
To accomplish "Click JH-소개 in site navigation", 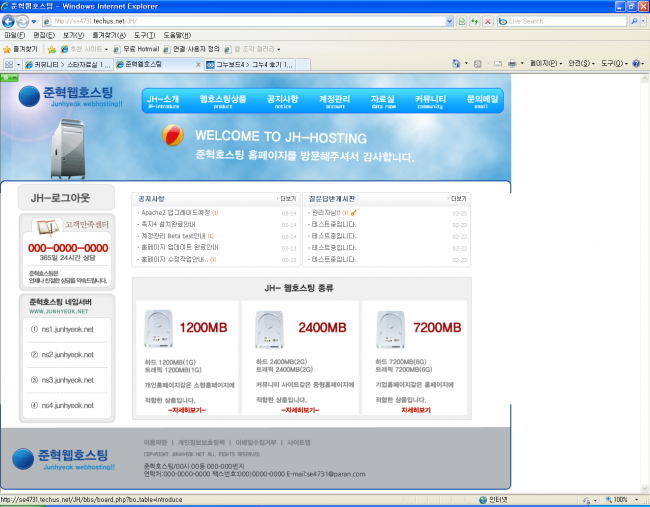I will click(162, 101).
